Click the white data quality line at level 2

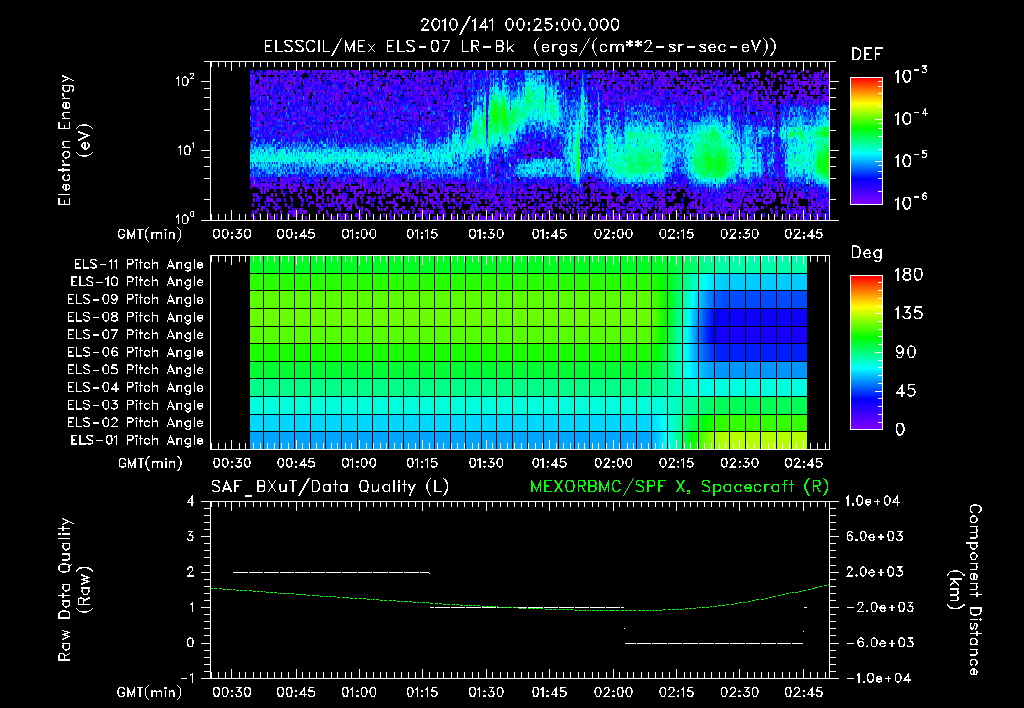pyautogui.click(x=331, y=573)
